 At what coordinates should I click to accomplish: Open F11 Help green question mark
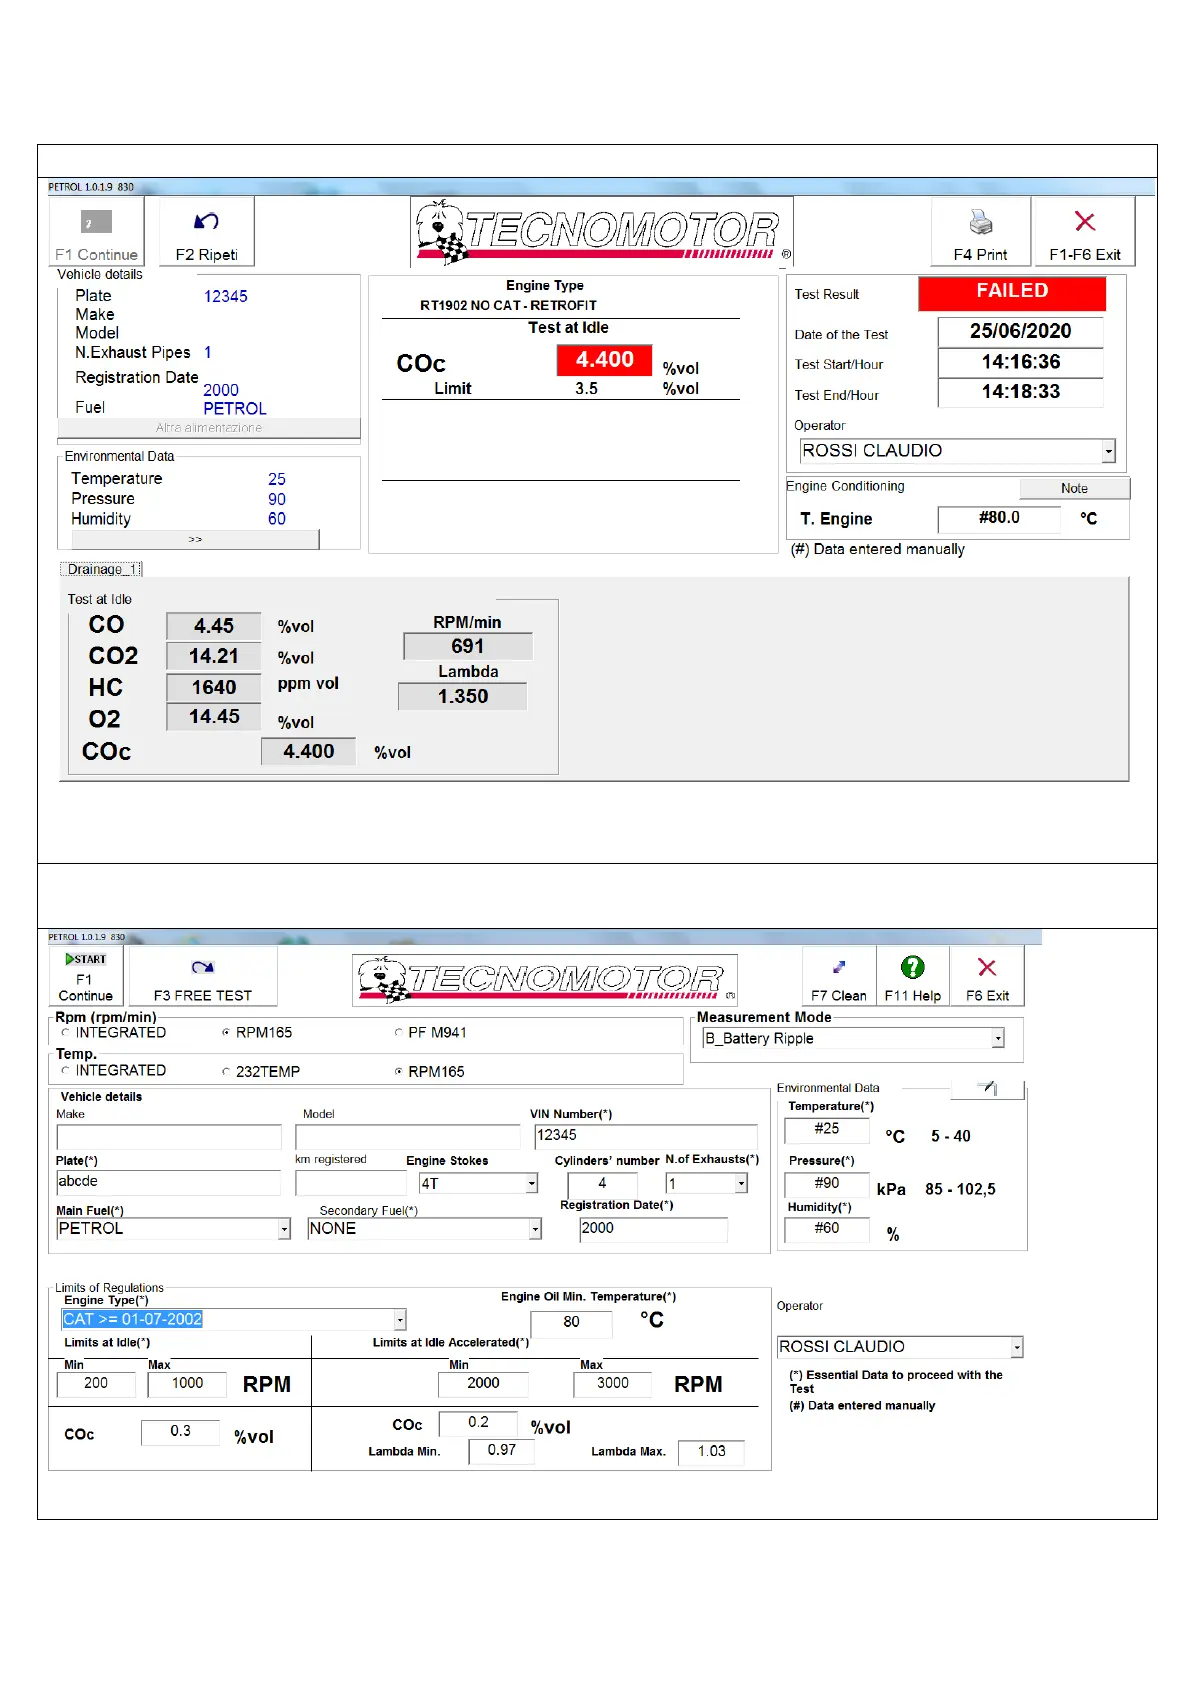tap(912, 967)
